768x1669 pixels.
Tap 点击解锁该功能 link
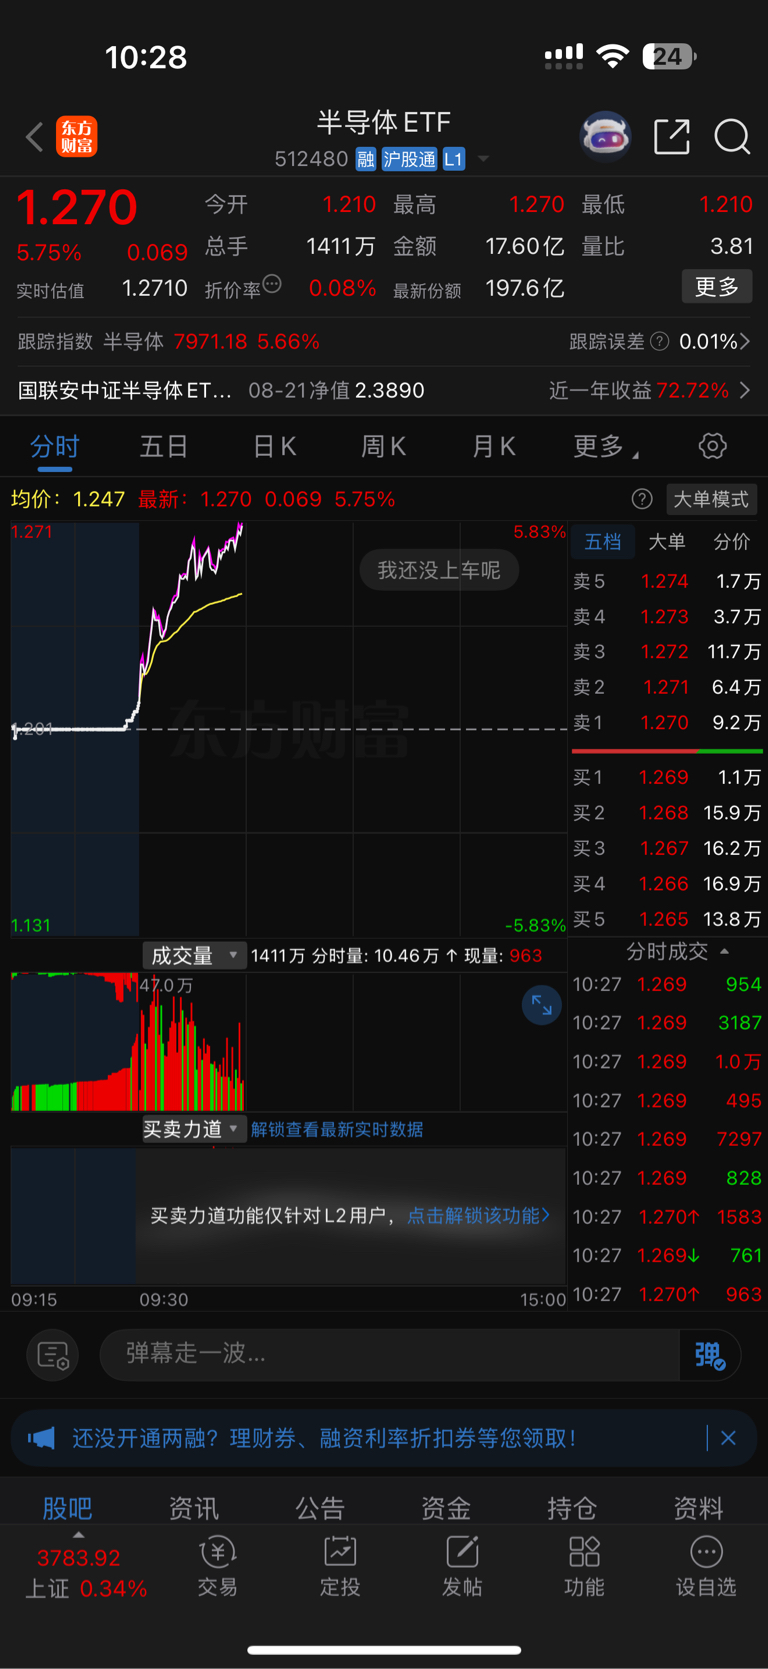478,1215
